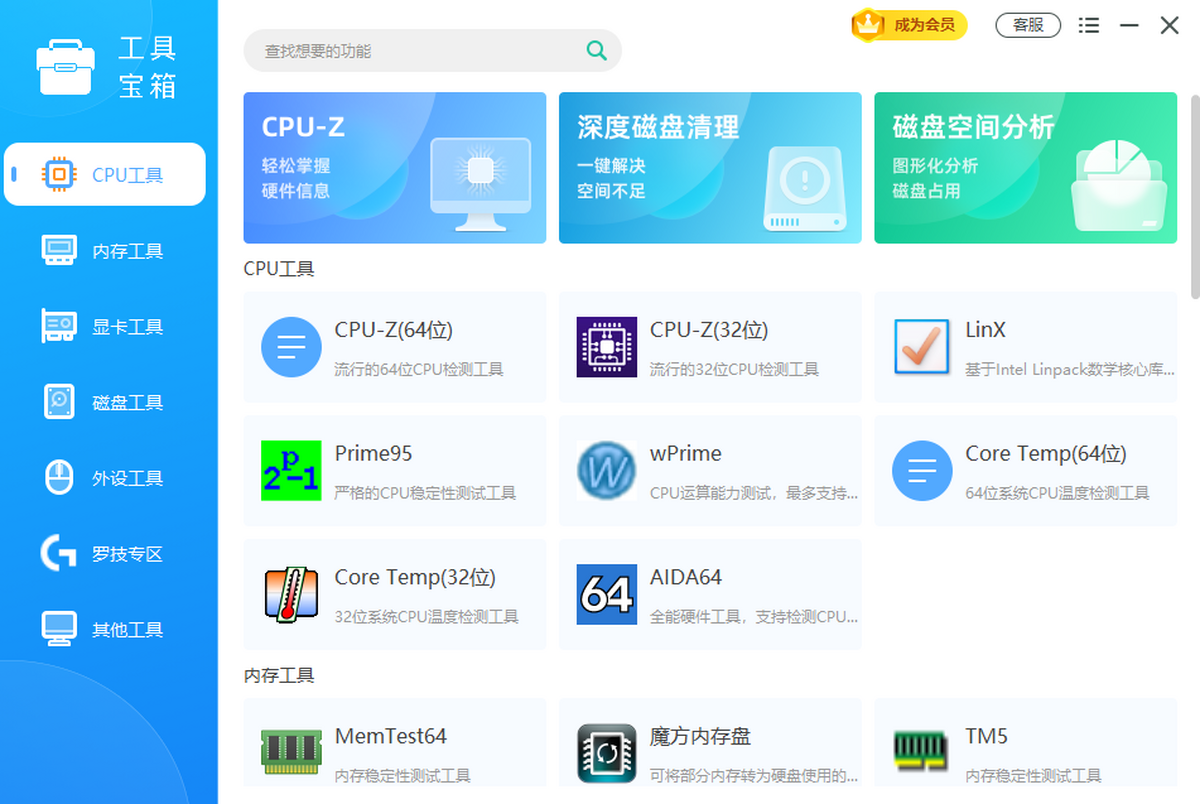The image size is (1200, 804).
Task: Click the 魔方内存盘 title text
Action: click(x=700, y=736)
